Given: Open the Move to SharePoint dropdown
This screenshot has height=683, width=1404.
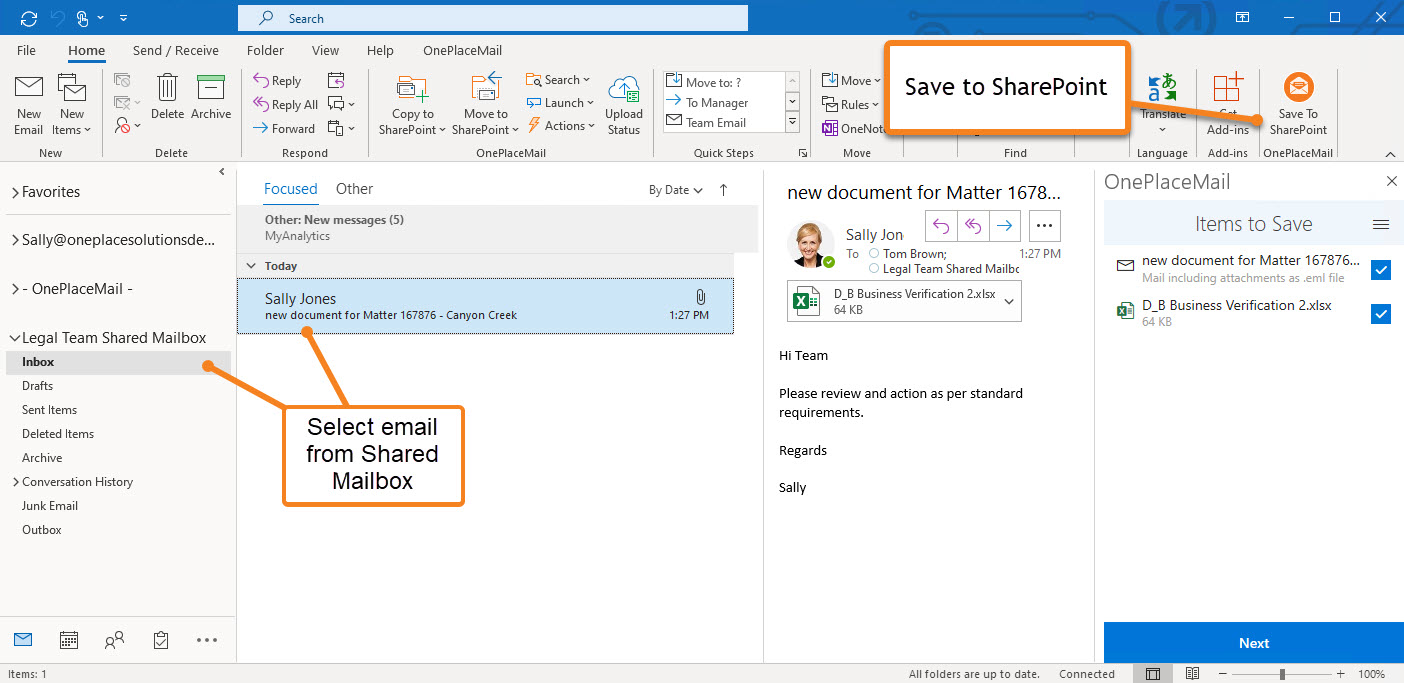Looking at the screenshot, I should click(x=485, y=105).
